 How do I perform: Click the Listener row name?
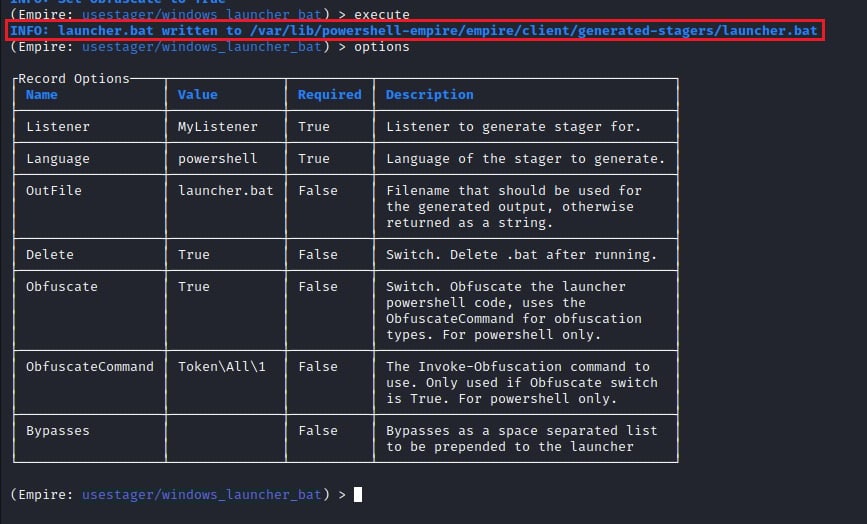(58, 127)
